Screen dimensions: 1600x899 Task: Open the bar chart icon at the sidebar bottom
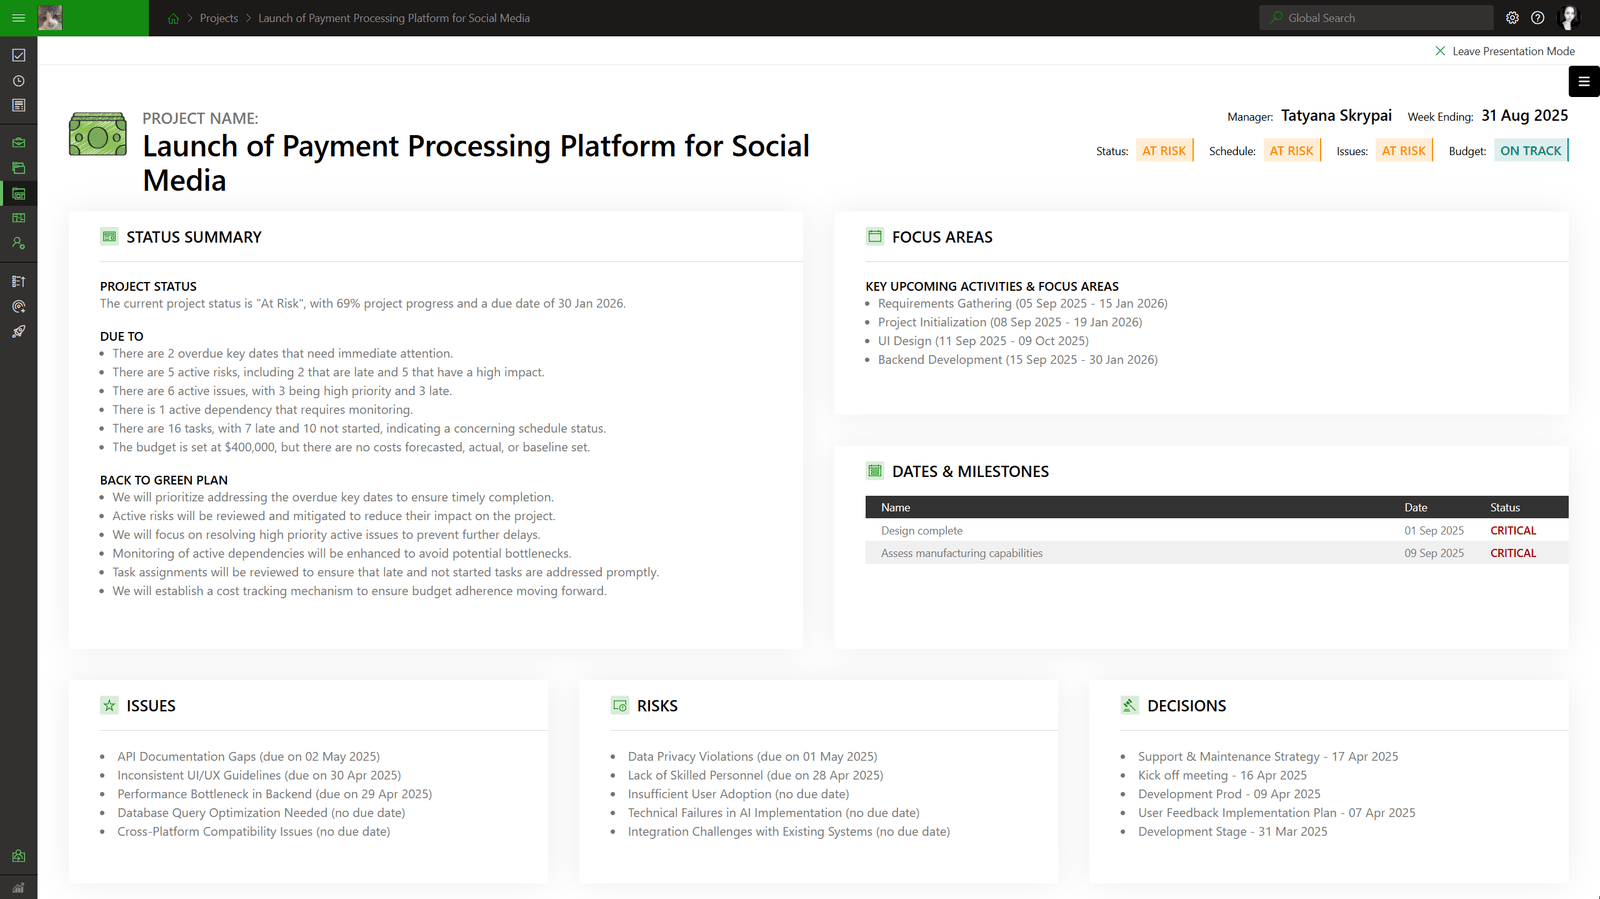(18, 887)
